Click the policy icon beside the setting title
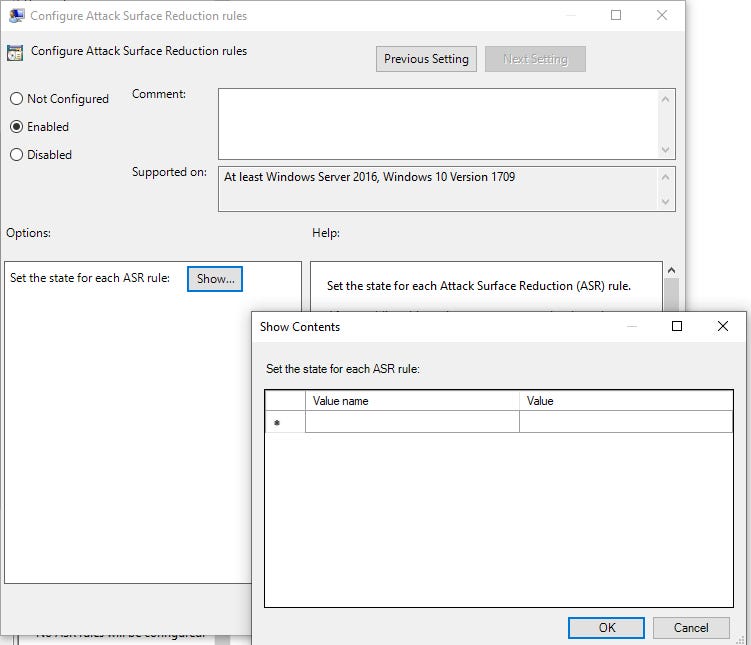Viewport: 751px width, 645px height. tap(15, 53)
